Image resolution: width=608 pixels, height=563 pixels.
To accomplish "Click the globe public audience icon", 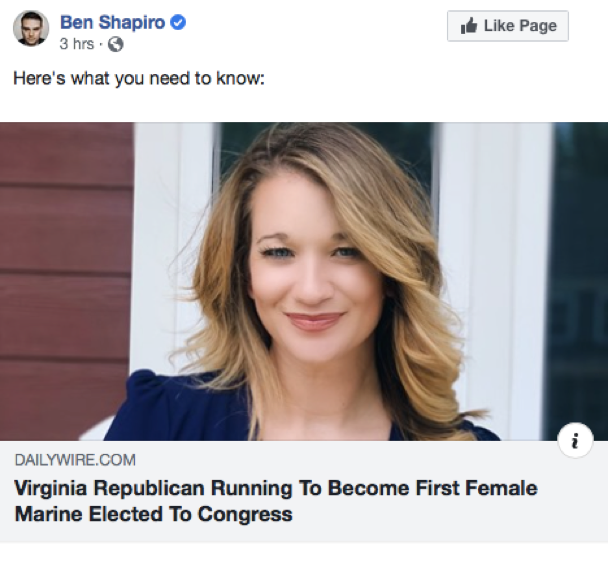I will [x=116, y=44].
